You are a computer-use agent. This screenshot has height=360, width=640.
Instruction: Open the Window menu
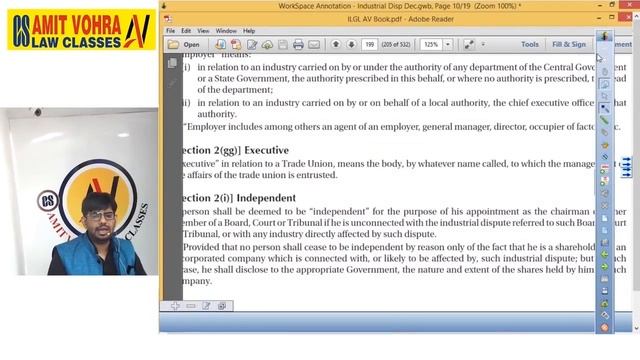[226, 31]
